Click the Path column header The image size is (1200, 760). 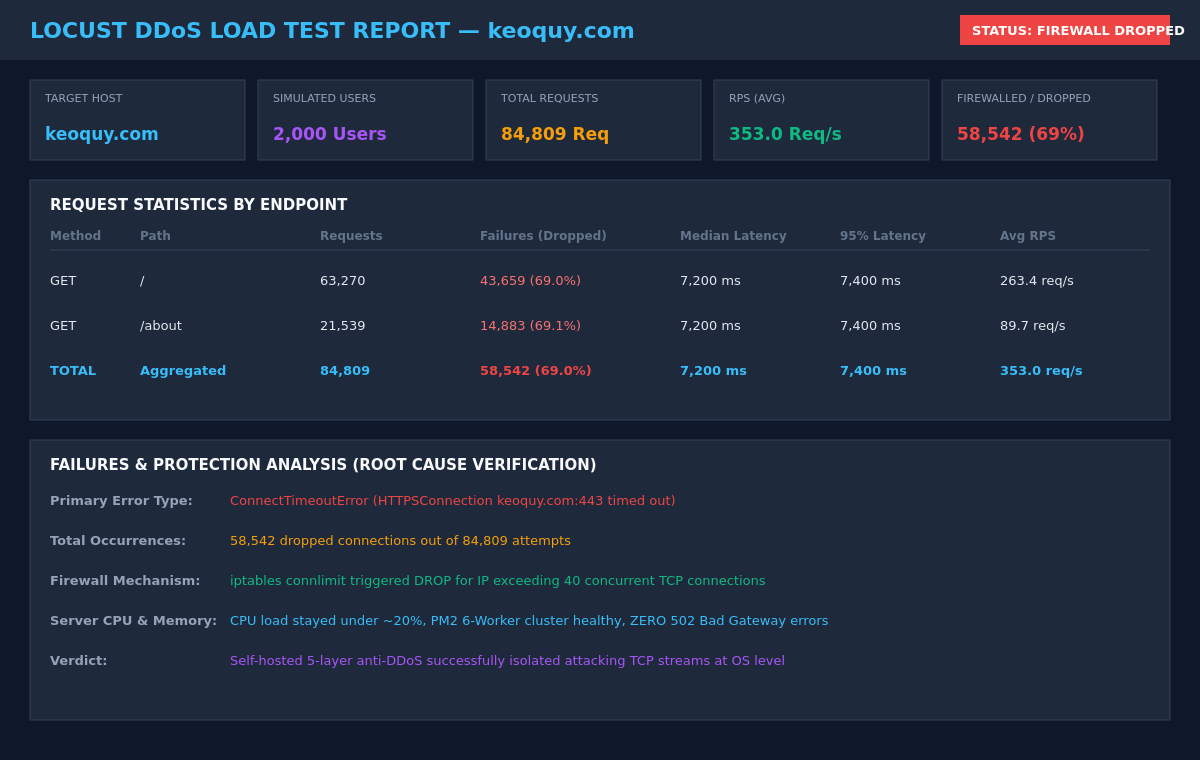pos(155,236)
